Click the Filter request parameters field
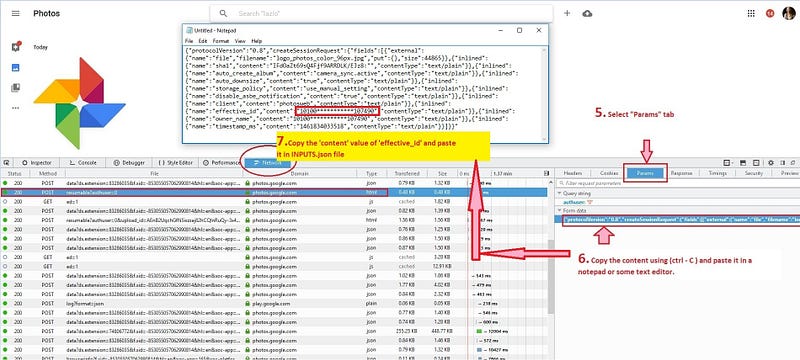Screen dimensions: 800x360 tap(678, 183)
